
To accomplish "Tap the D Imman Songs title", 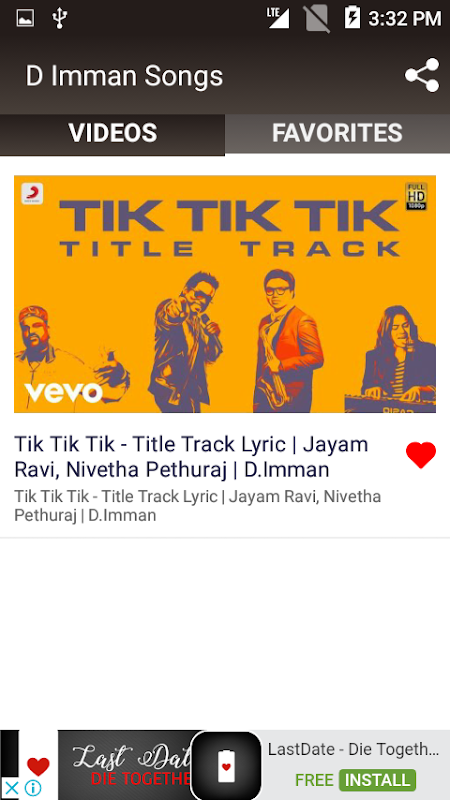I will click(x=124, y=76).
